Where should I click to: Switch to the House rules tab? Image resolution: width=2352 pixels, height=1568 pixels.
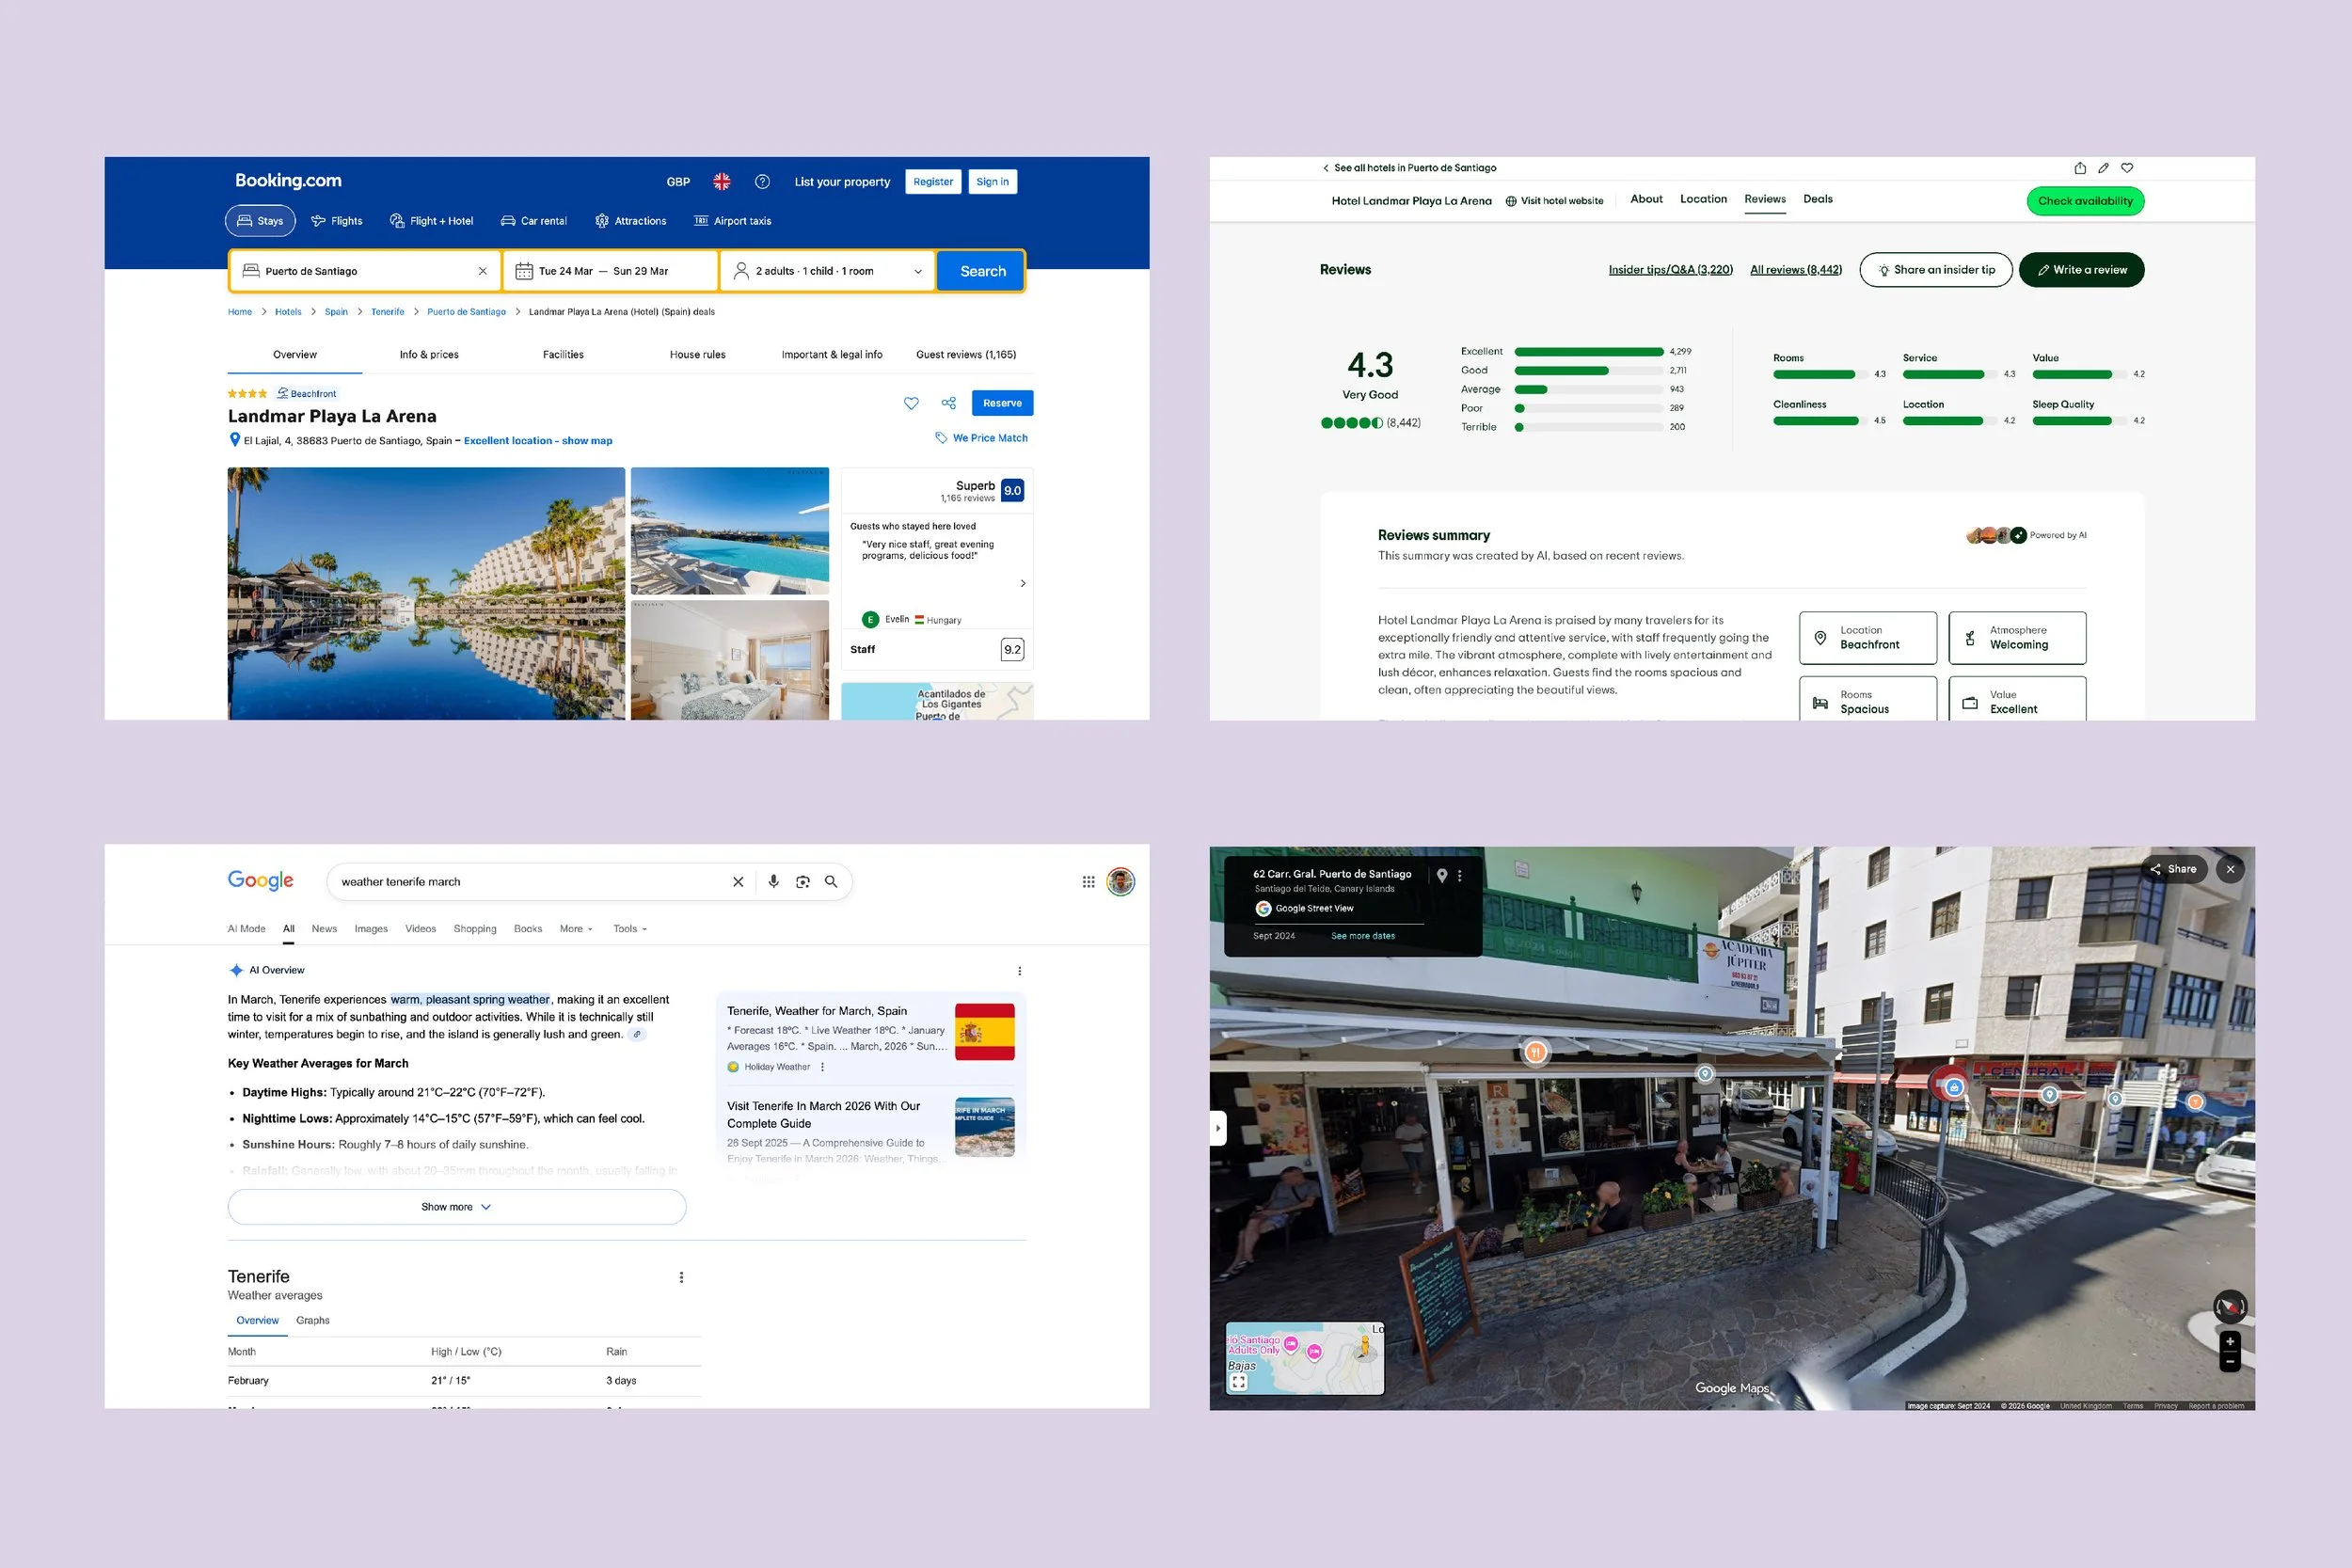(697, 354)
